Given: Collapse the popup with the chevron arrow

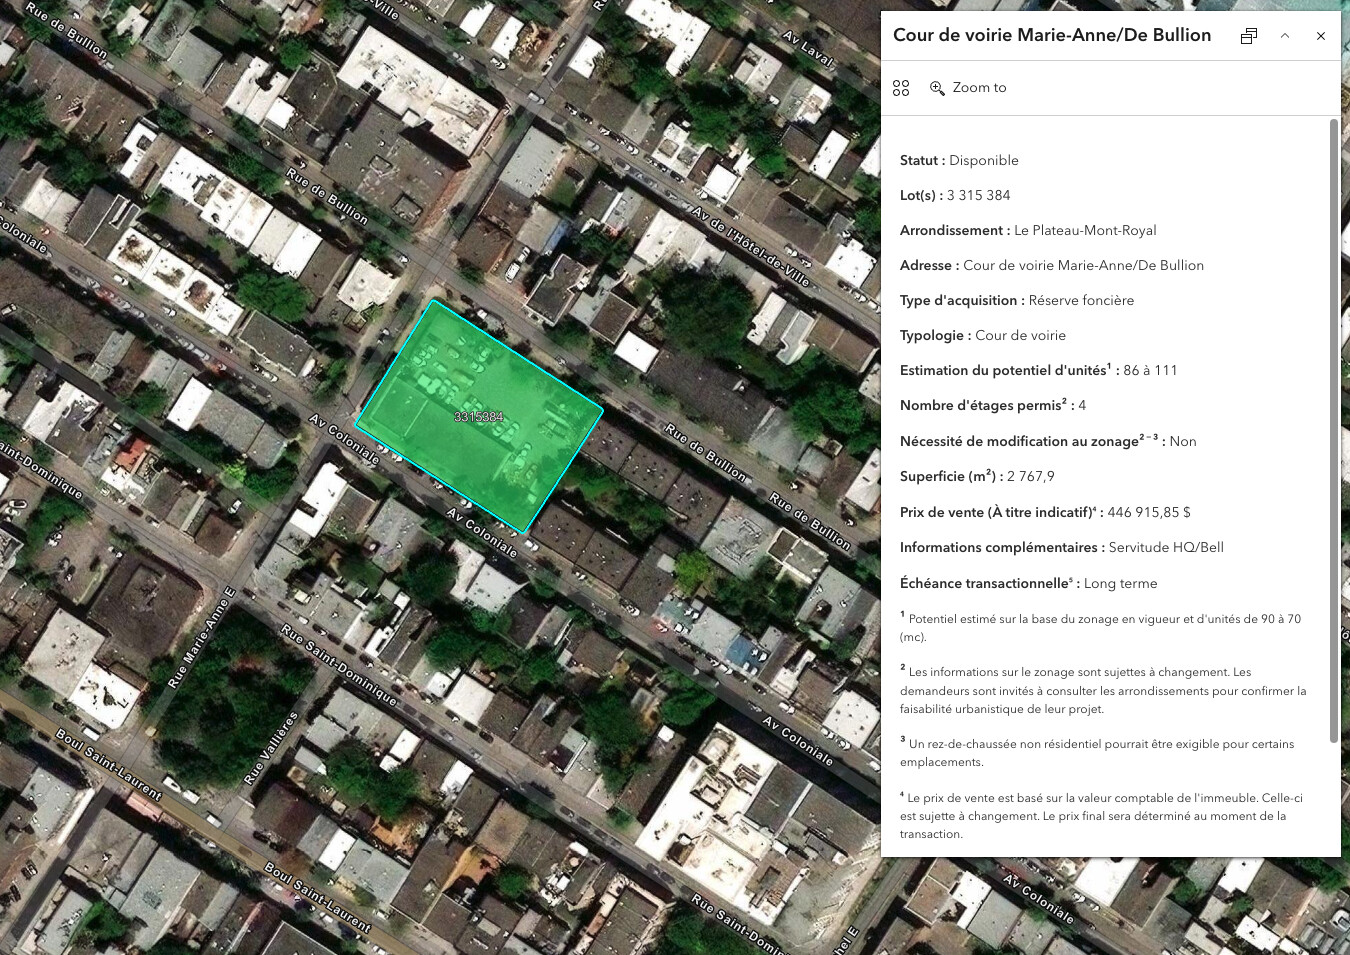Looking at the screenshot, I should [x=1285, y=36].
